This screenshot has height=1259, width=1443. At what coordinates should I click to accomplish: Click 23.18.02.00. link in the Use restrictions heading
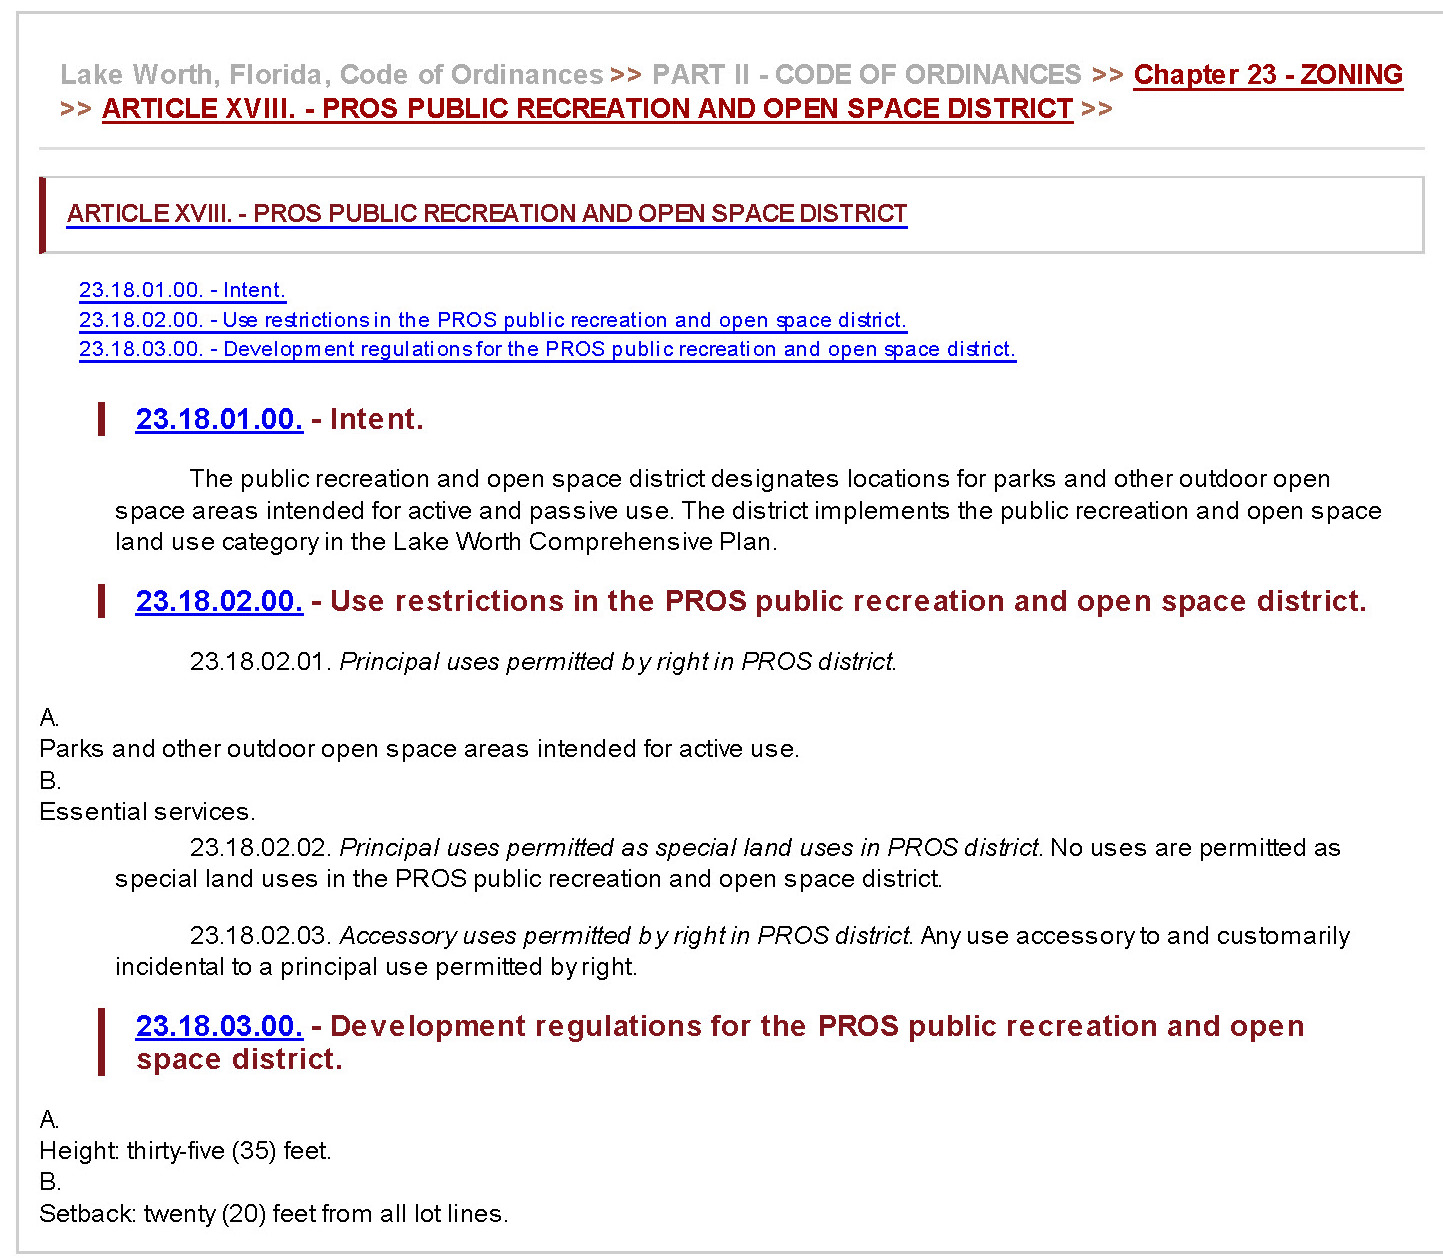coord(219,601)
